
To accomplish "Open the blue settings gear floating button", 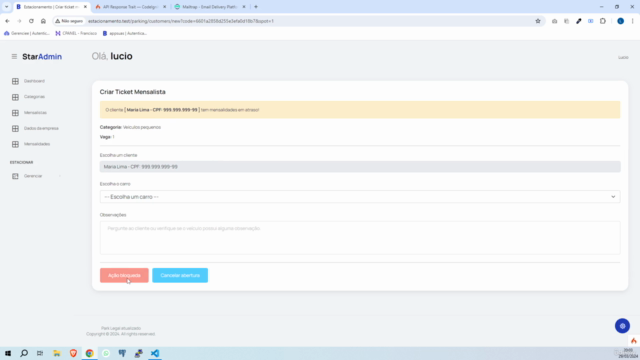I will click(x=622, y=326).
